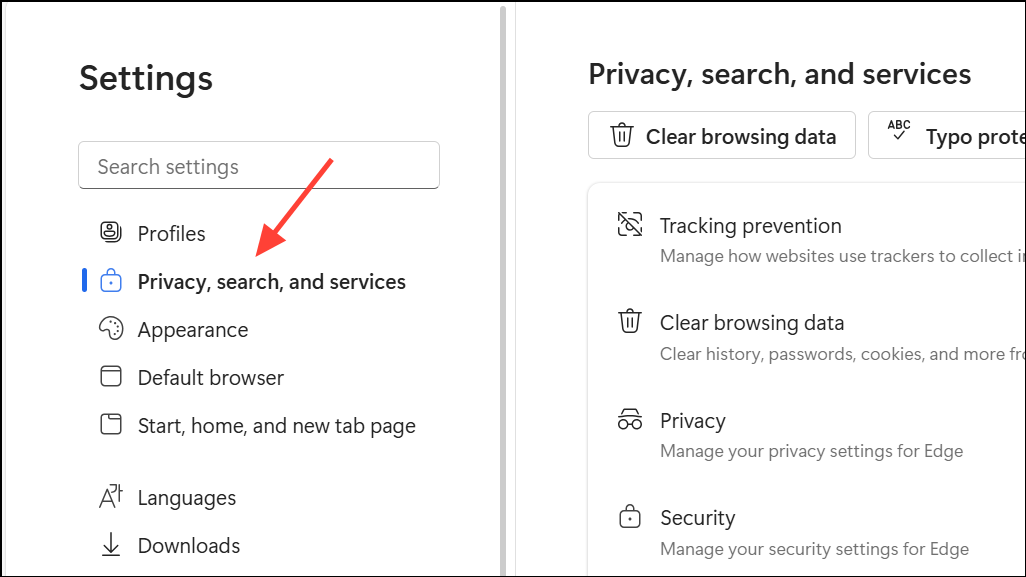Click into the Search settings field

click(258, 166)
